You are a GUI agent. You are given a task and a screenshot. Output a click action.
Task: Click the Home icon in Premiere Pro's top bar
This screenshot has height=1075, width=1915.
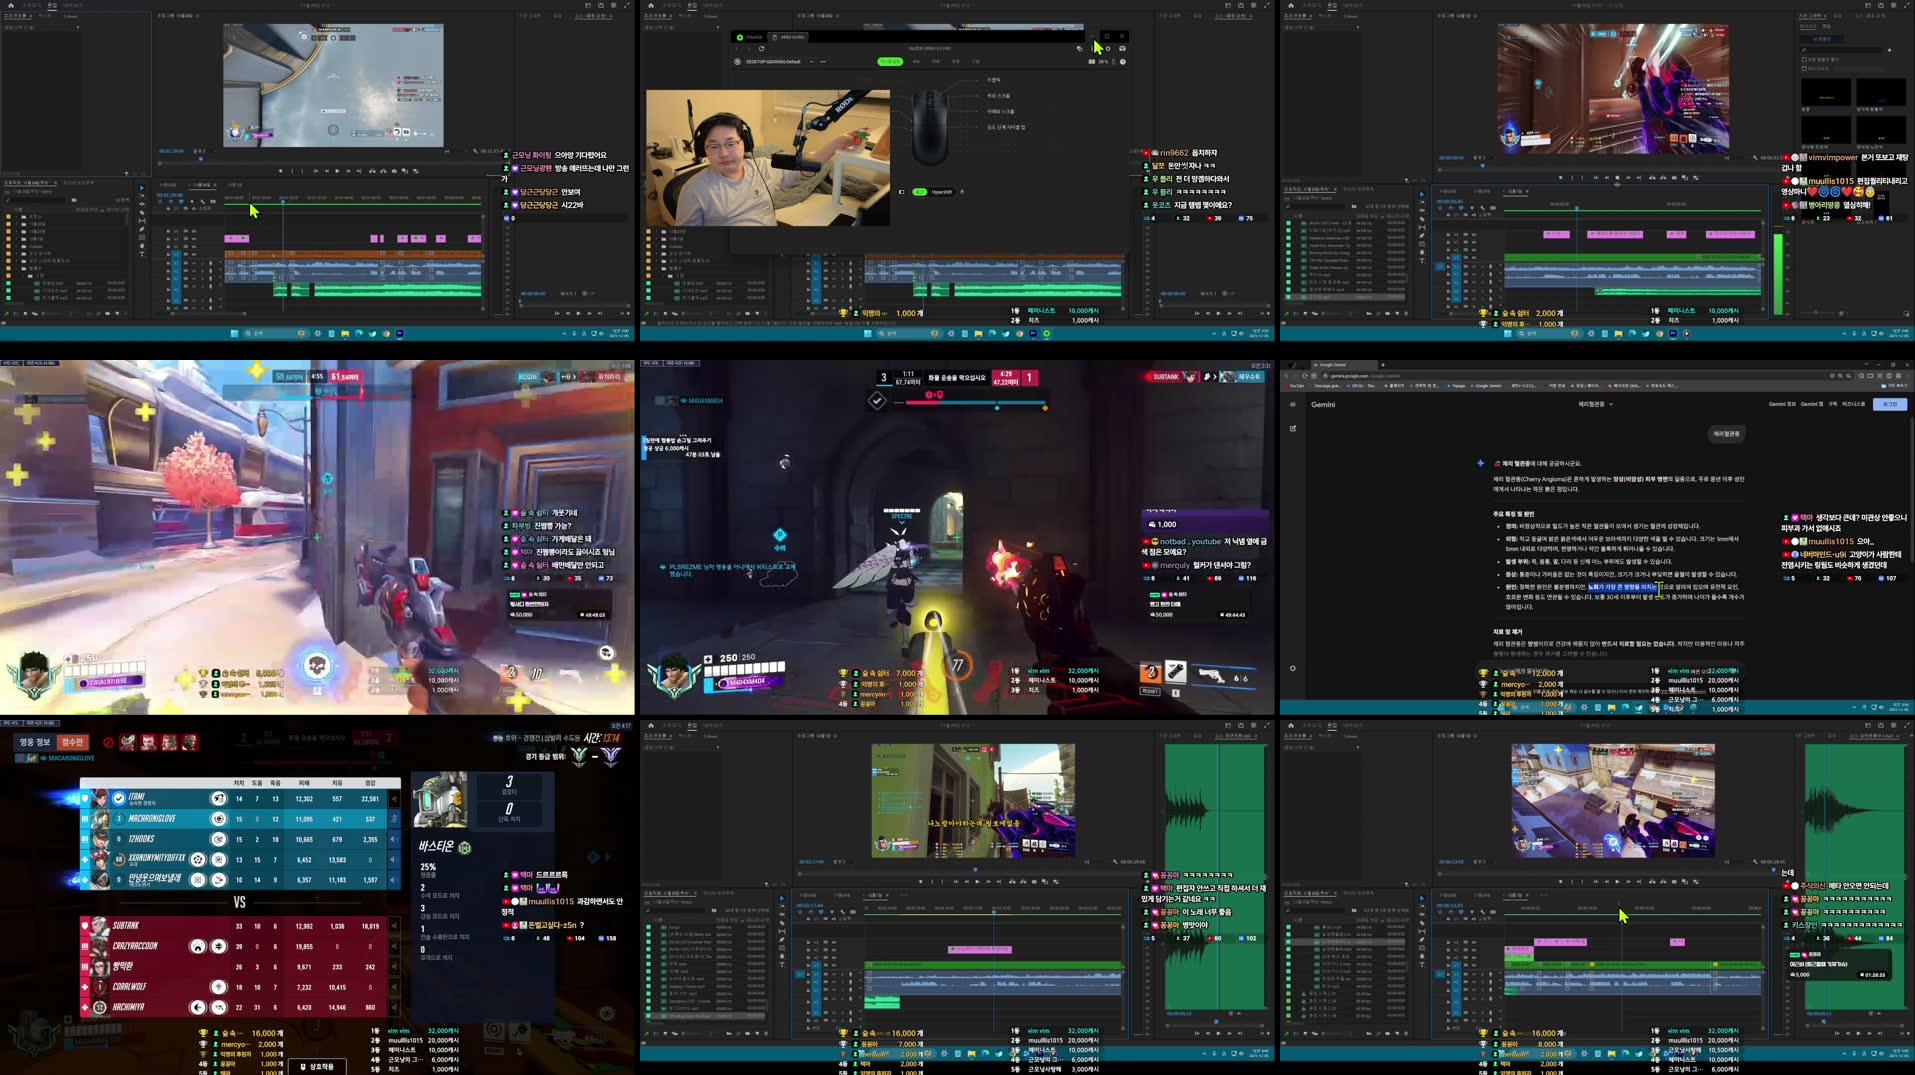11,5
